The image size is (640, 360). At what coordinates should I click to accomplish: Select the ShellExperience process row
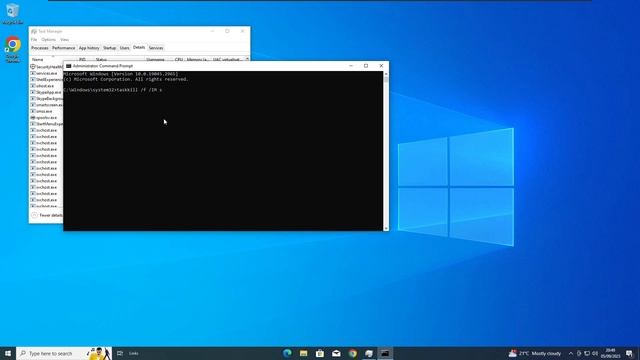pyautogui.click(x=47, y=80)
